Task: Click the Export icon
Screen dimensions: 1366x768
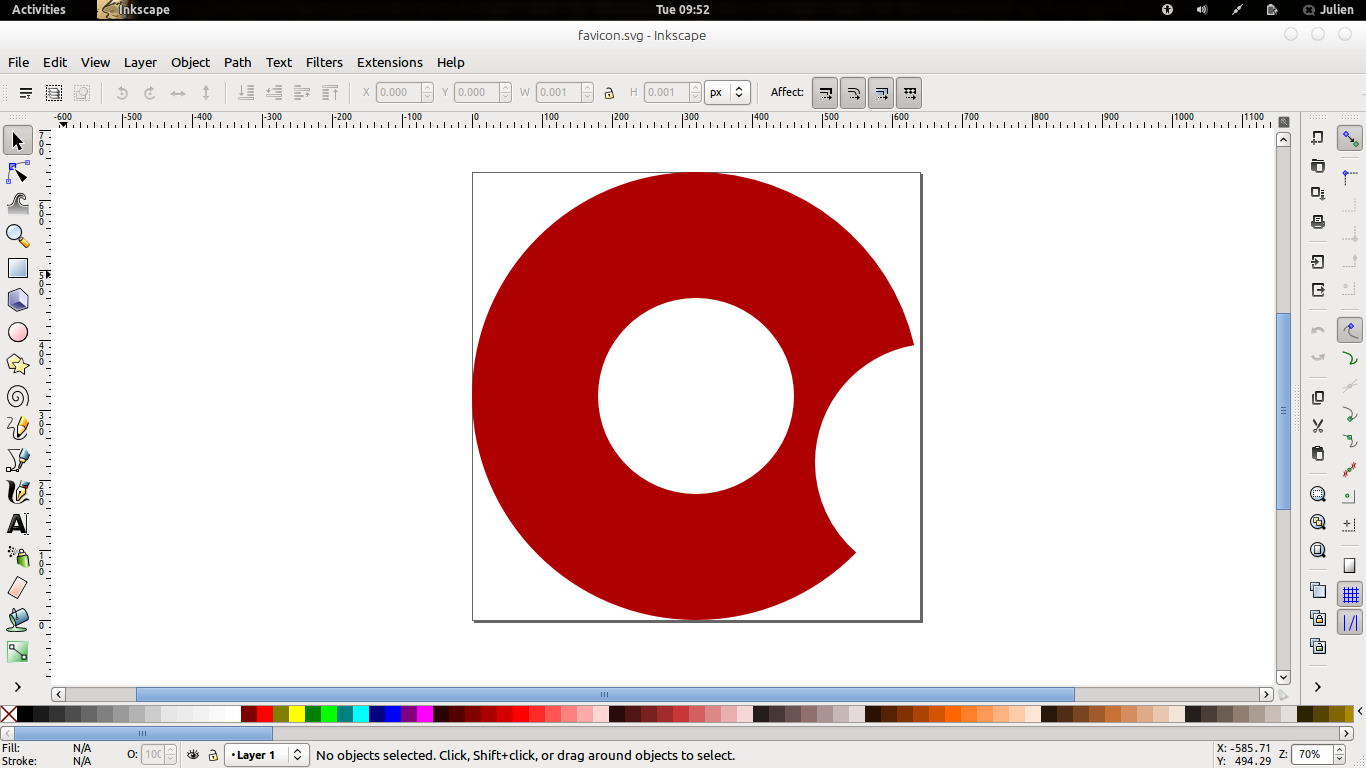Action: (1318, 290)
